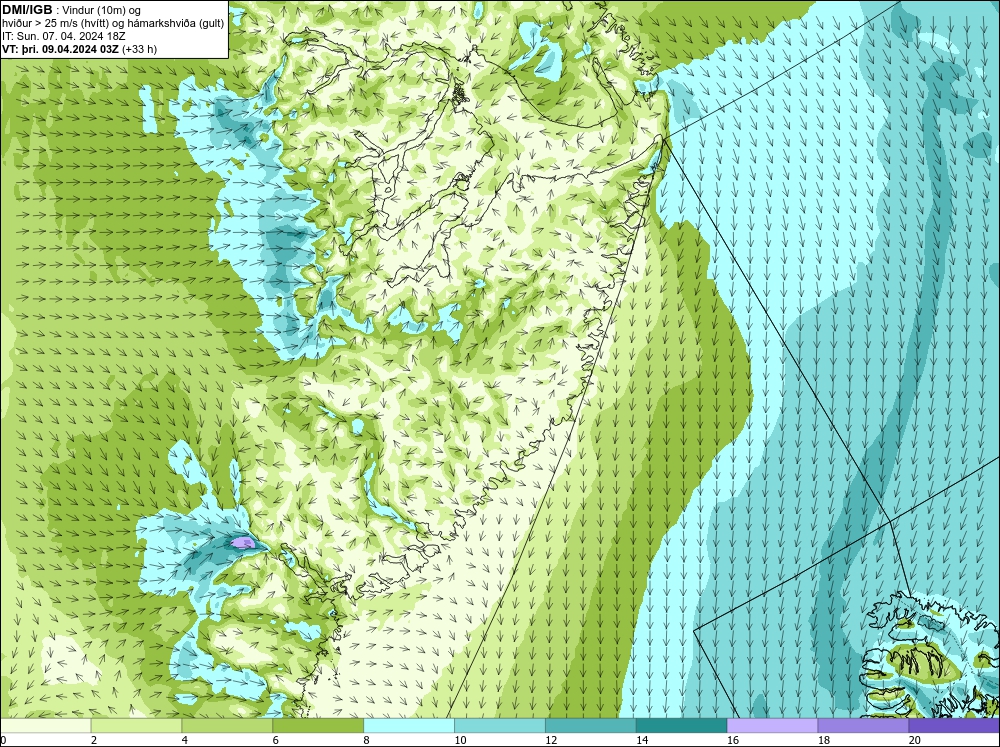Click the 6-8 m/s dark green legend swatch
The width and height of the screenshot is (1000, 747).
pyautogui.click(x=318, y=726)
